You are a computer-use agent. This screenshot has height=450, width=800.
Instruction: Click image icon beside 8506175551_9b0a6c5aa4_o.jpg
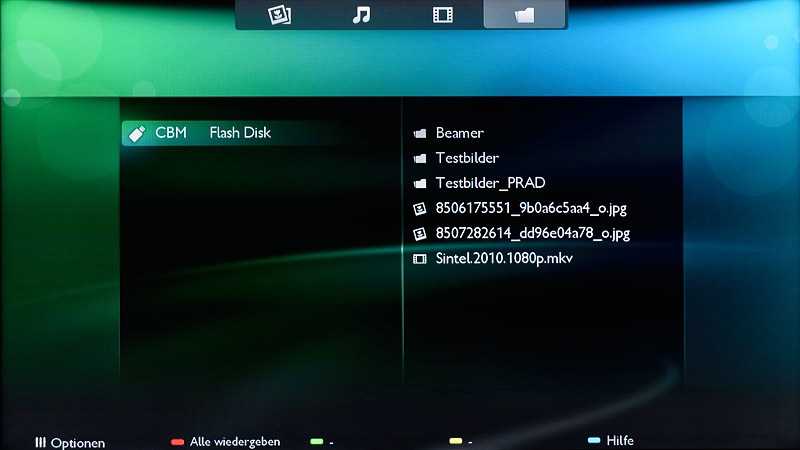click(x=419, y=209)
